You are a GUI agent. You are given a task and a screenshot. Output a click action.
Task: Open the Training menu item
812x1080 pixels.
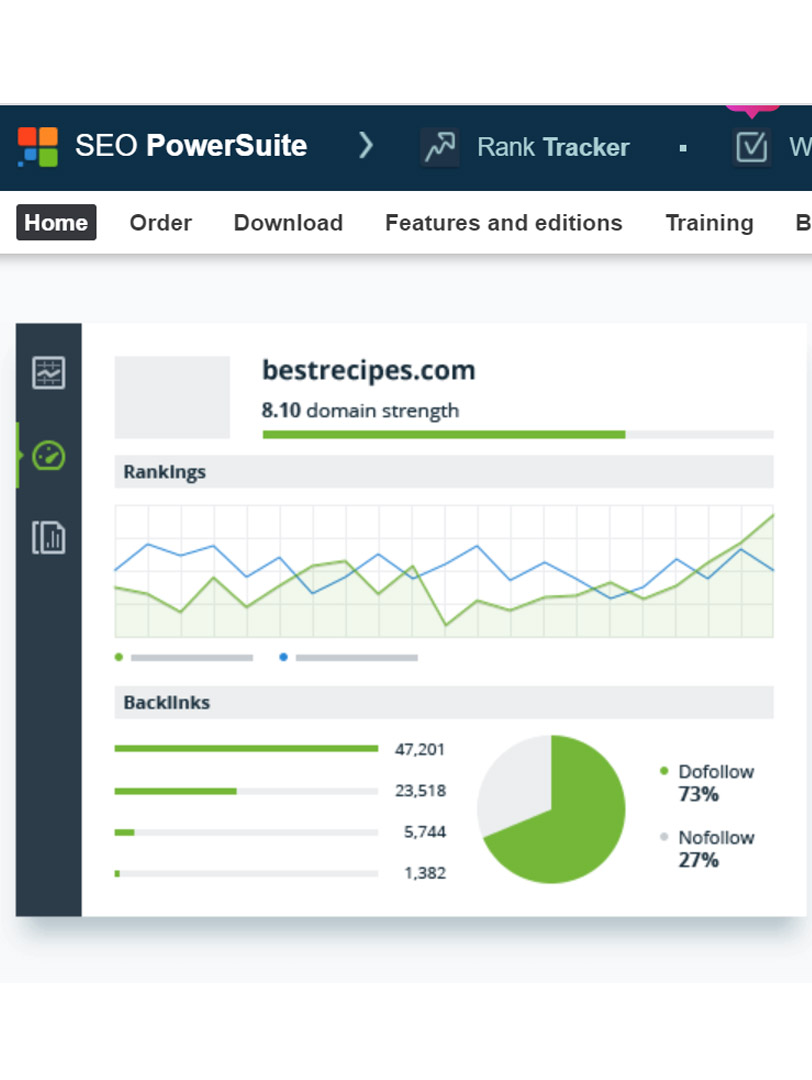709,223
